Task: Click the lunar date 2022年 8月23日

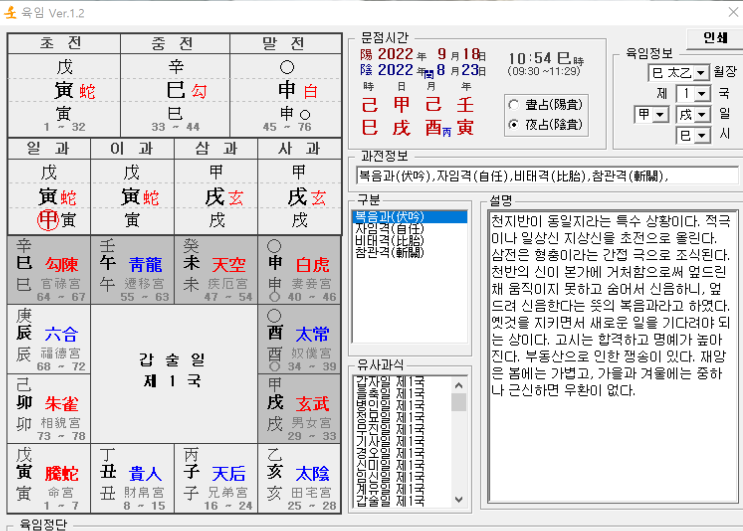Action: pos(423,70)
